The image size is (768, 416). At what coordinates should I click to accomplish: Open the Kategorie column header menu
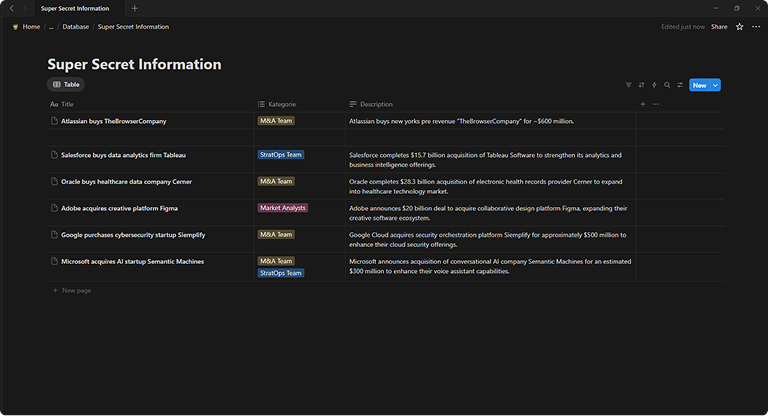point(277,104)
